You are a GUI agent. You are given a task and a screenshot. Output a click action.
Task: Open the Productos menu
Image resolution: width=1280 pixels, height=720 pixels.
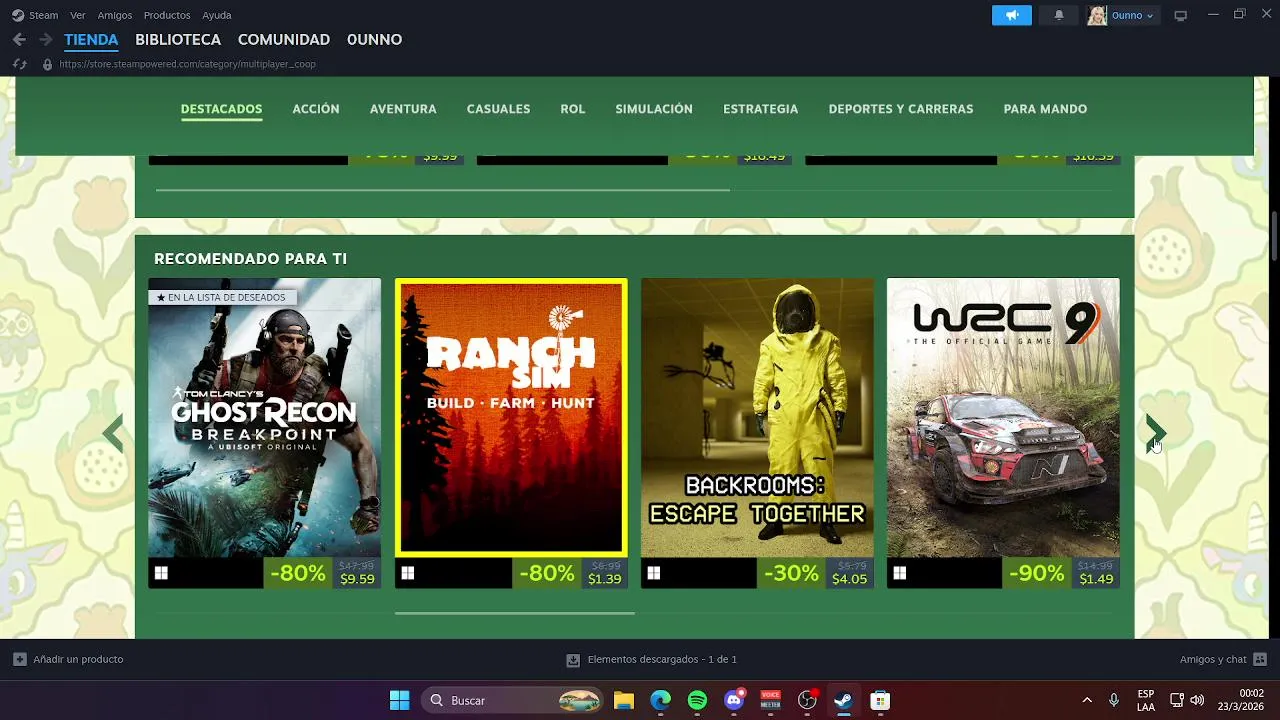pos(167,15)
